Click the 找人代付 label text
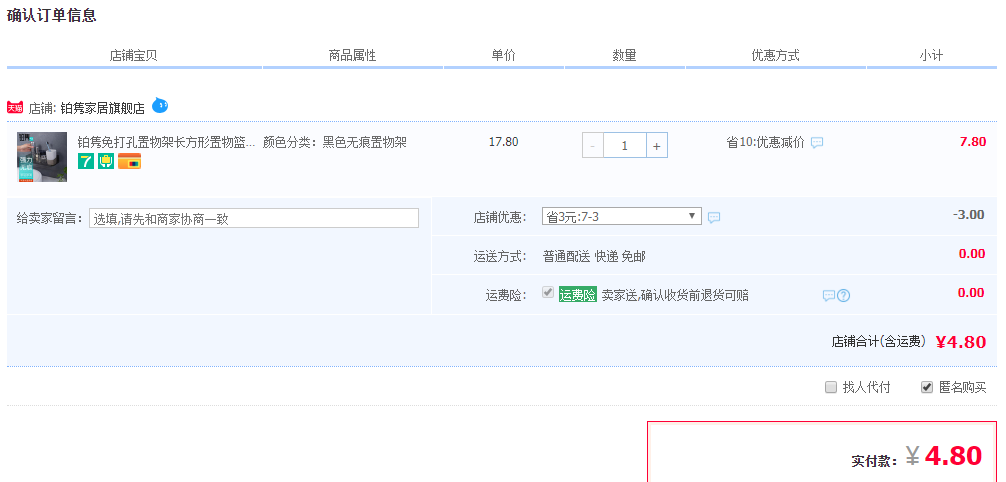Image resolution: width=1006 pixels, height=482 pixels. point(866,387)
